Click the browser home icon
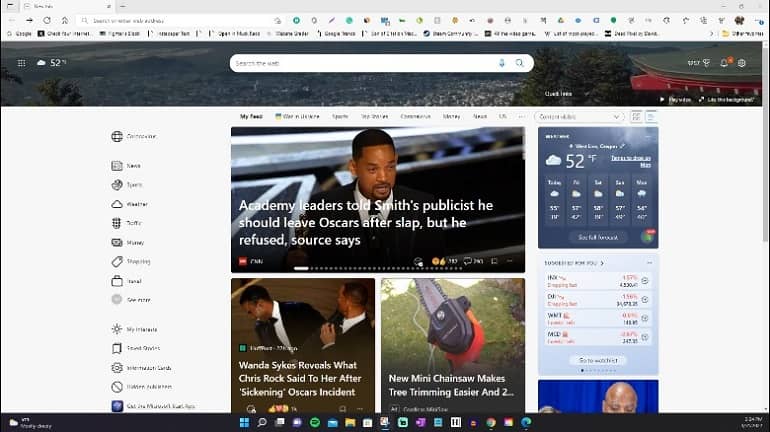This screenshot has height=432, width=770. tap(65, 20)
